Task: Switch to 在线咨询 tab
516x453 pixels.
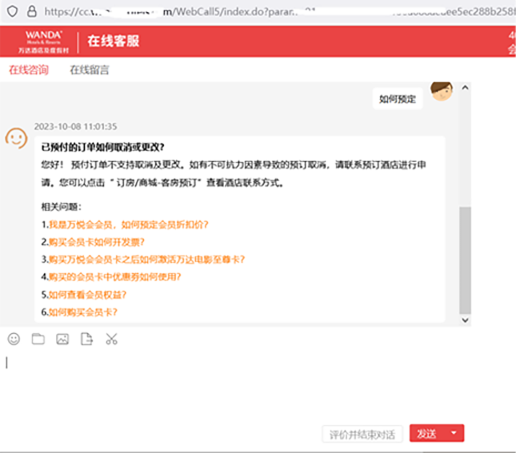Action: point(29,70)
